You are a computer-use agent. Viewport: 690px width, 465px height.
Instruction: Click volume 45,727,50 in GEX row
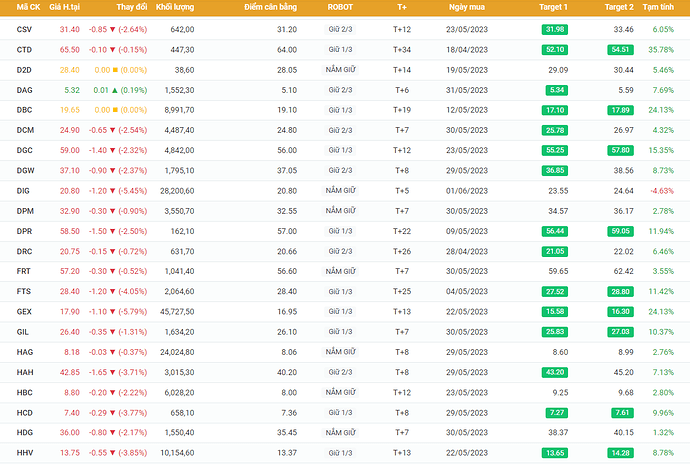(x=177, y=312)
